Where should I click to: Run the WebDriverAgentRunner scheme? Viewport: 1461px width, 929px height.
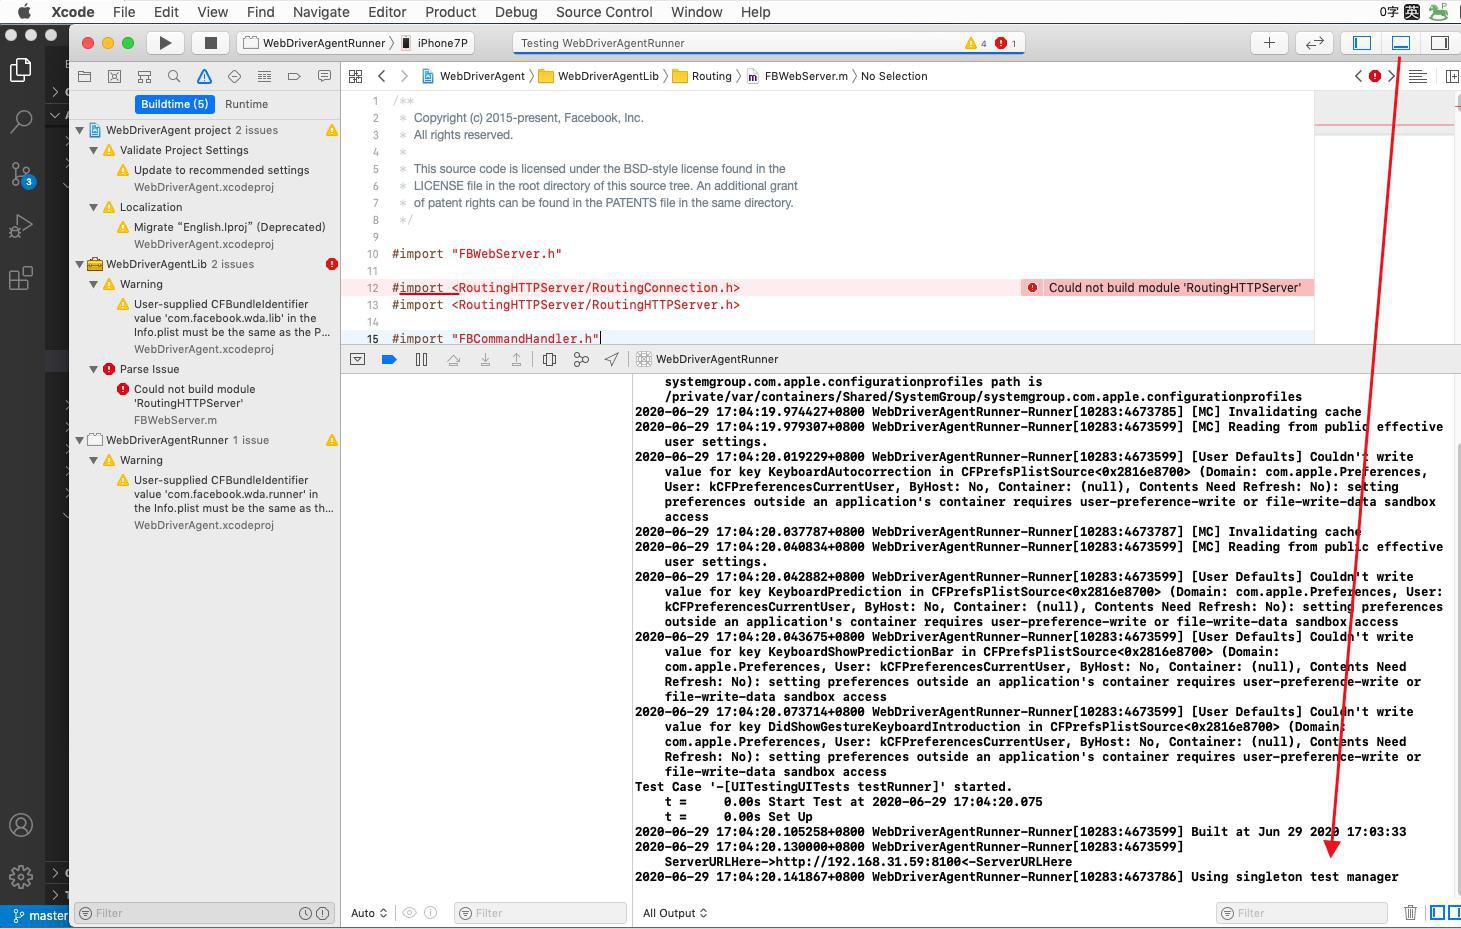coord(165,43)
